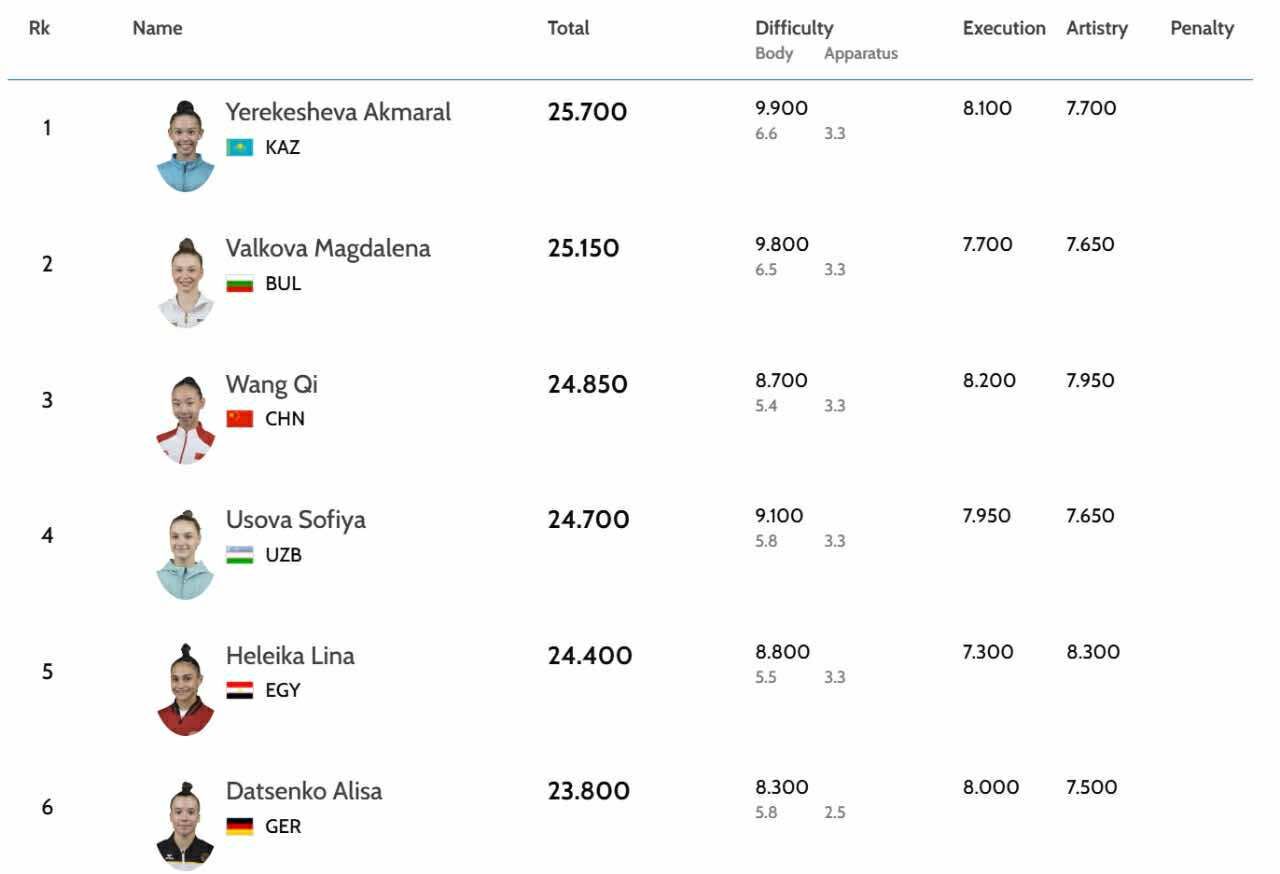
Task: Open Usova Sofiya's name link
Action: click(x=295, y=520)
